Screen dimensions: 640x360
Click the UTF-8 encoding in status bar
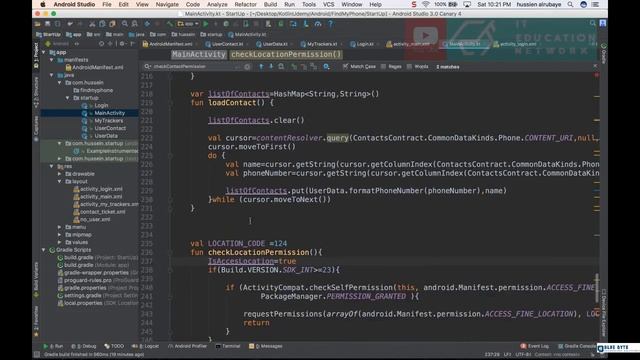522,354
